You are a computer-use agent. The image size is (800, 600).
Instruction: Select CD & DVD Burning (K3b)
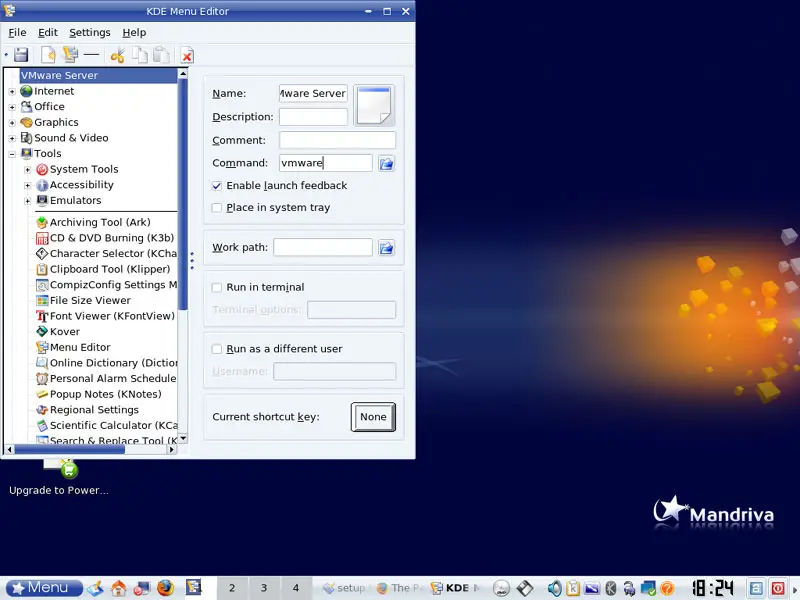click(105, 238)
